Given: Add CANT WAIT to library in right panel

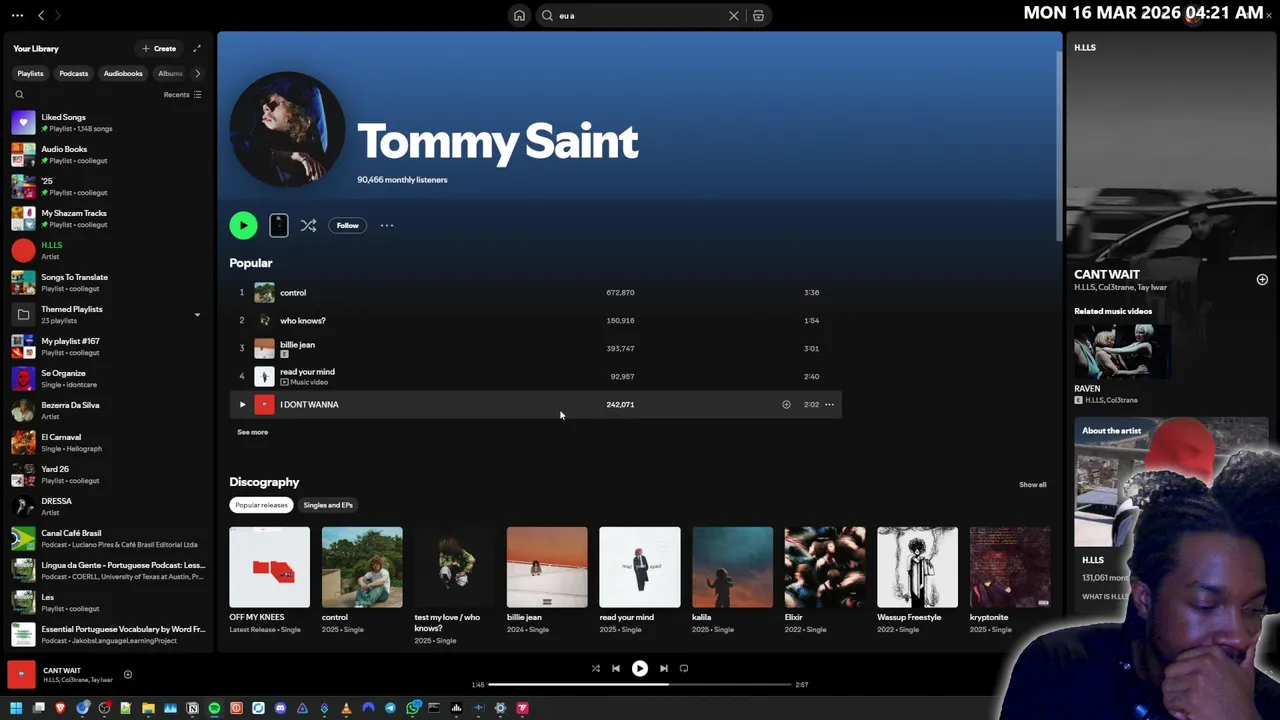Looking at the screenshot, I should point(1262,280).
